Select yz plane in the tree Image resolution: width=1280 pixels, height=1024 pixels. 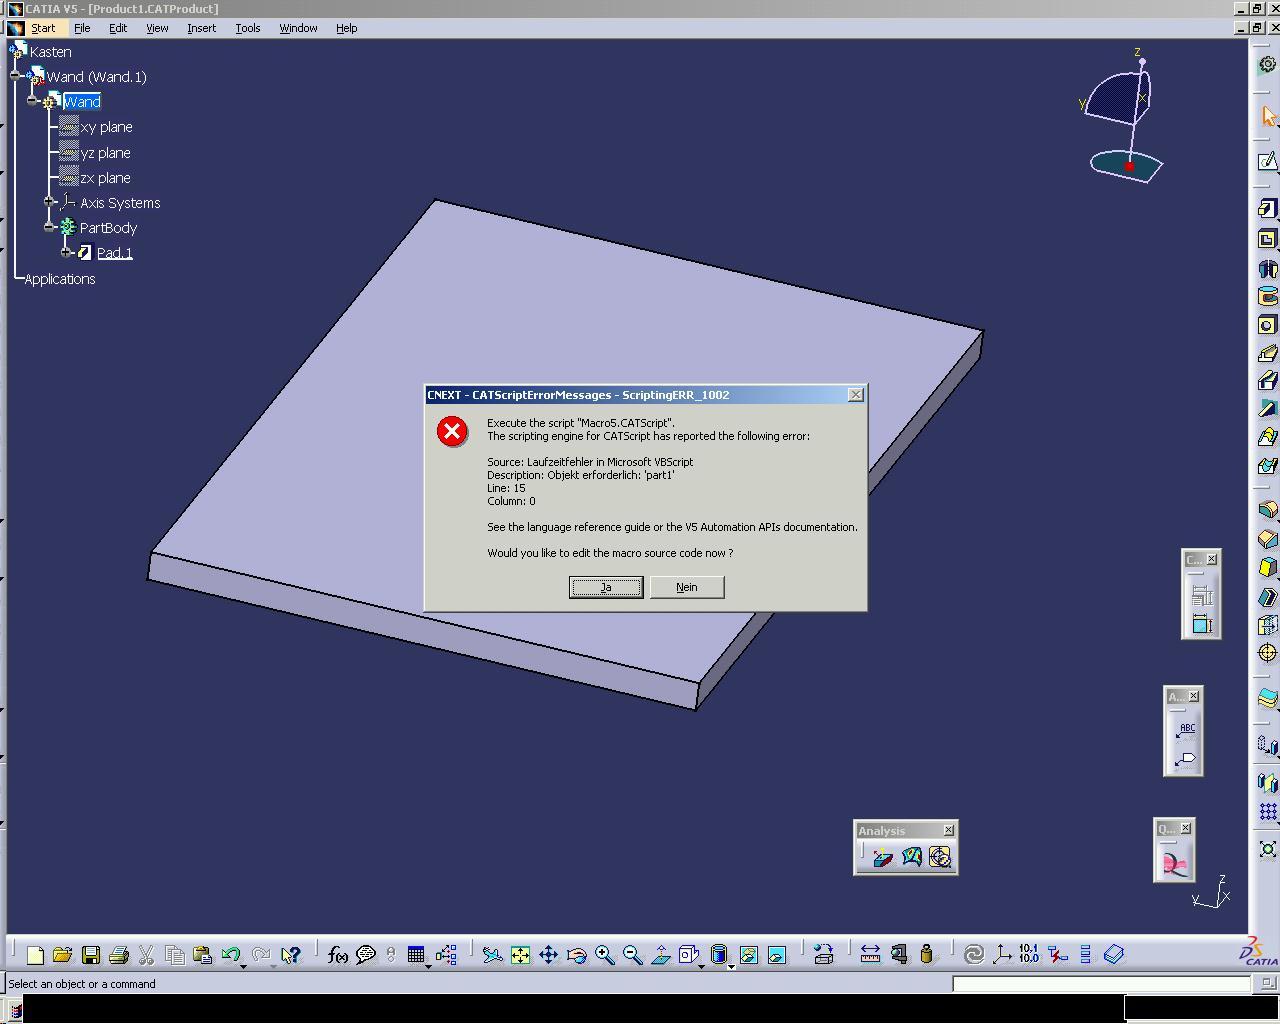point(105,153)
